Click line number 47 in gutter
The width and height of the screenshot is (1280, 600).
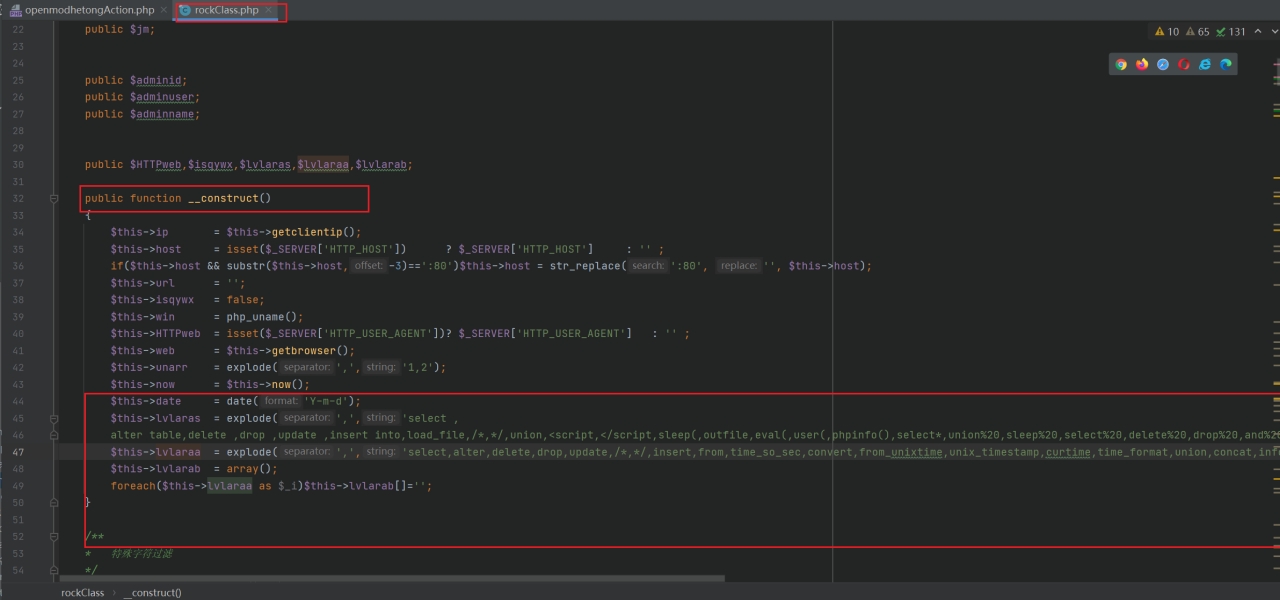pyautogui.click(x=19, y=452)
